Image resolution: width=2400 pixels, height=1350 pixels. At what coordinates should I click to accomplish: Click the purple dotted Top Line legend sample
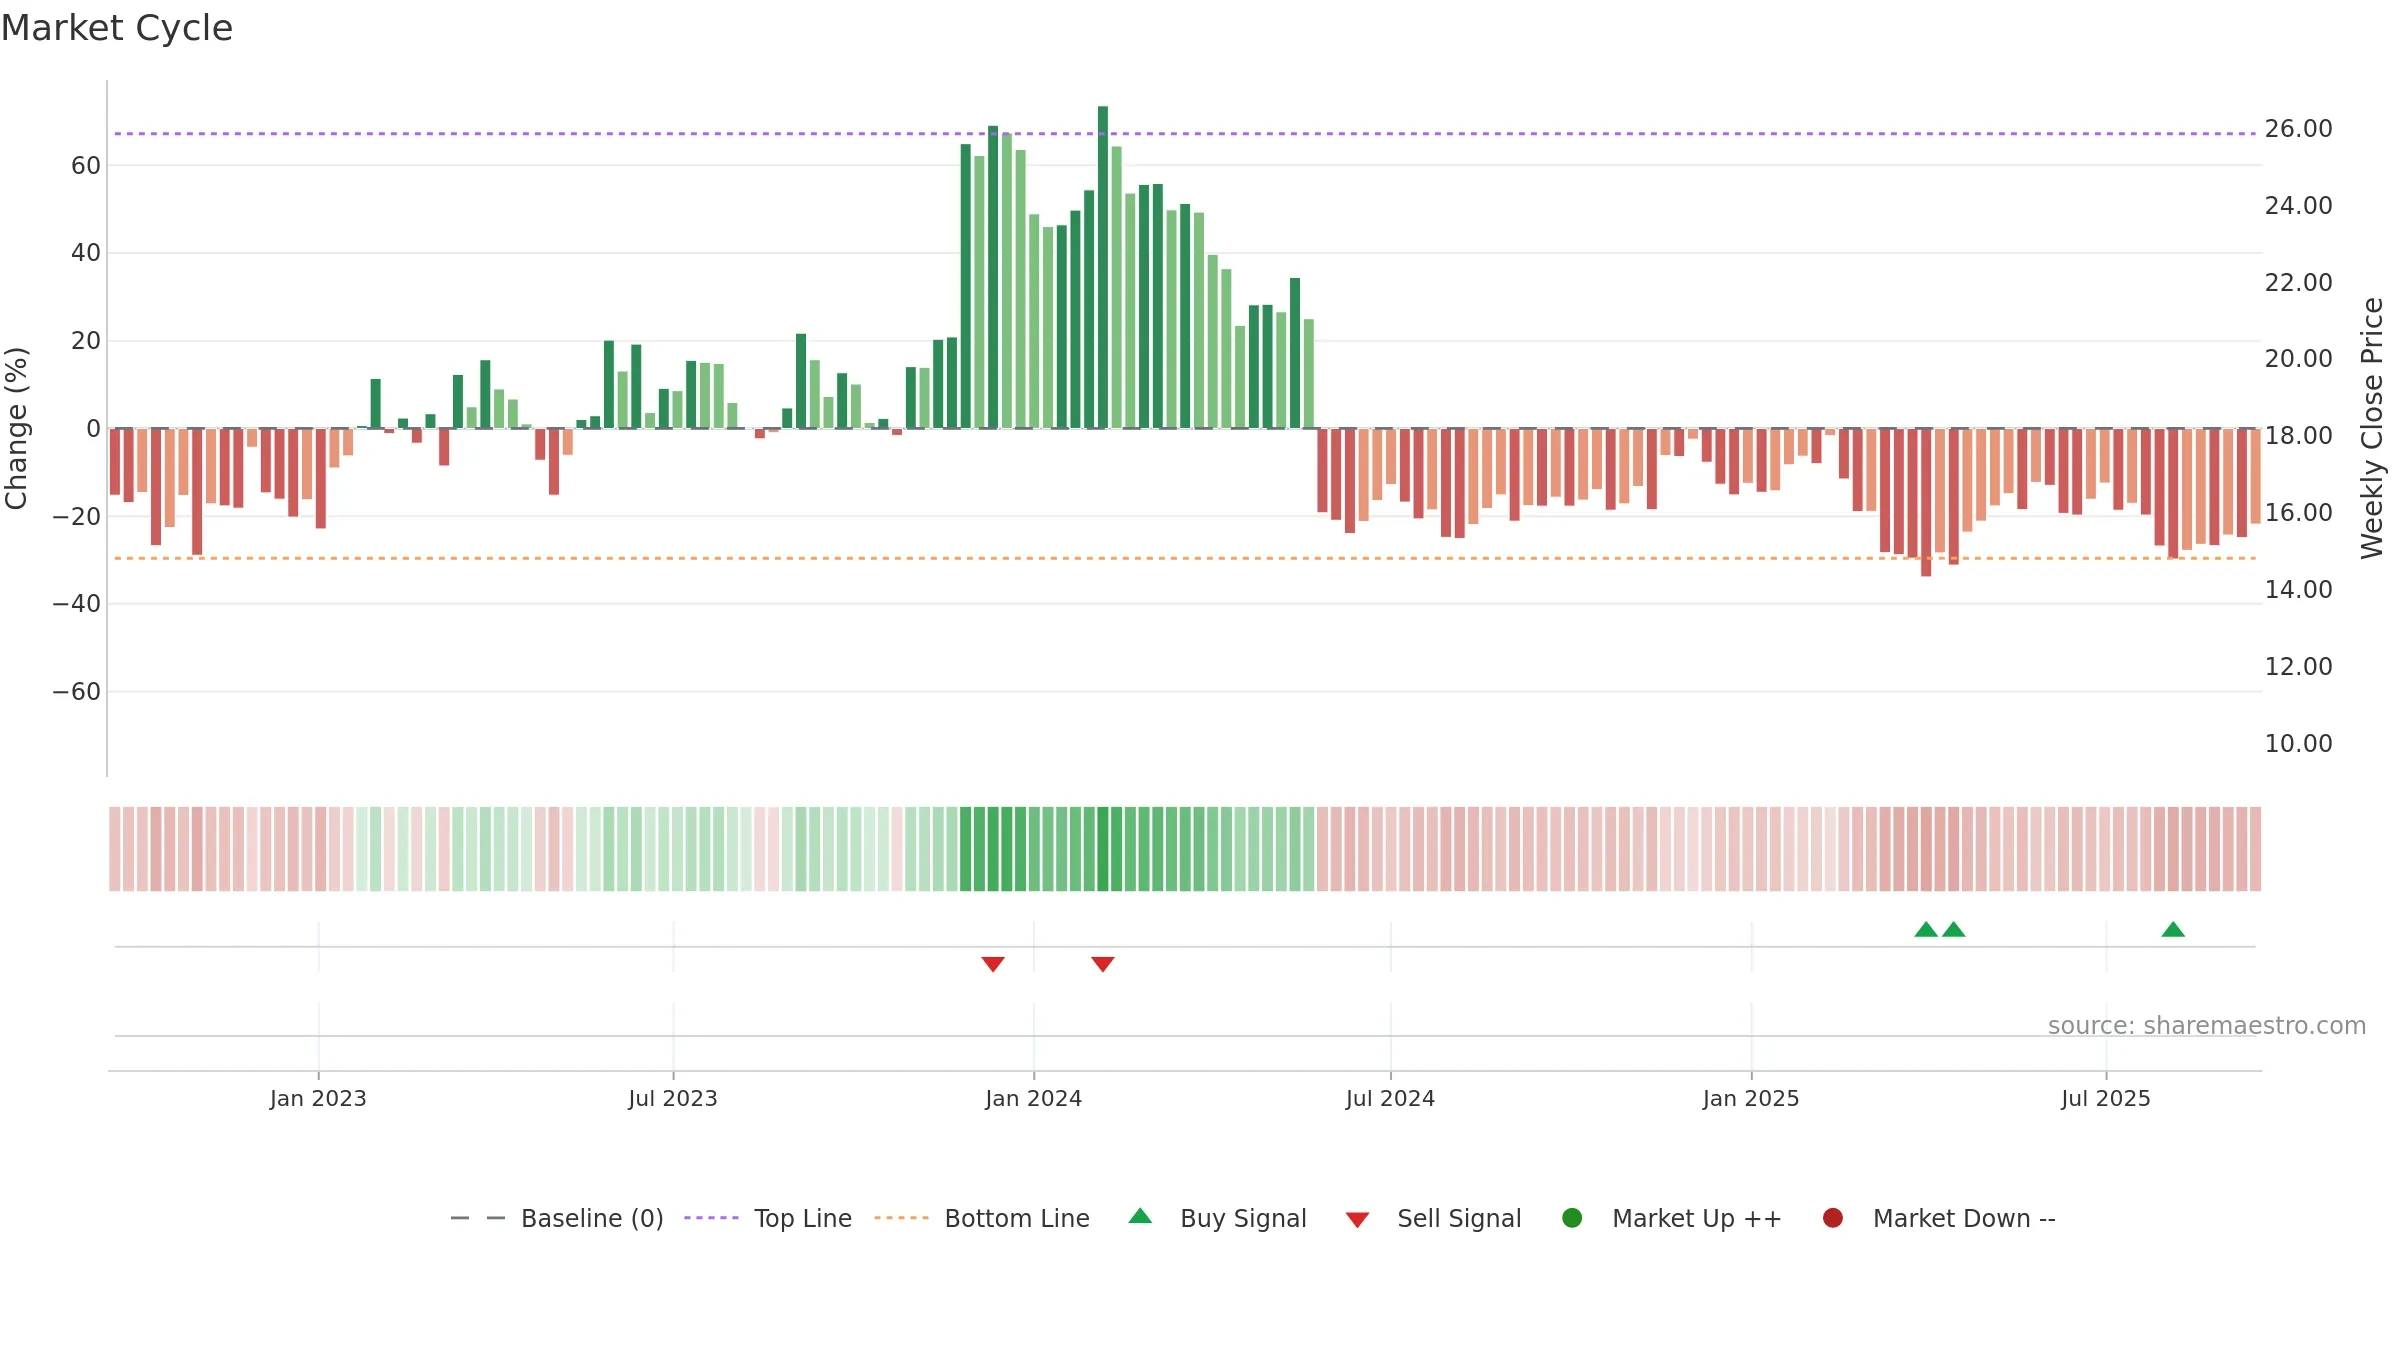click(x=711, y=1218)
